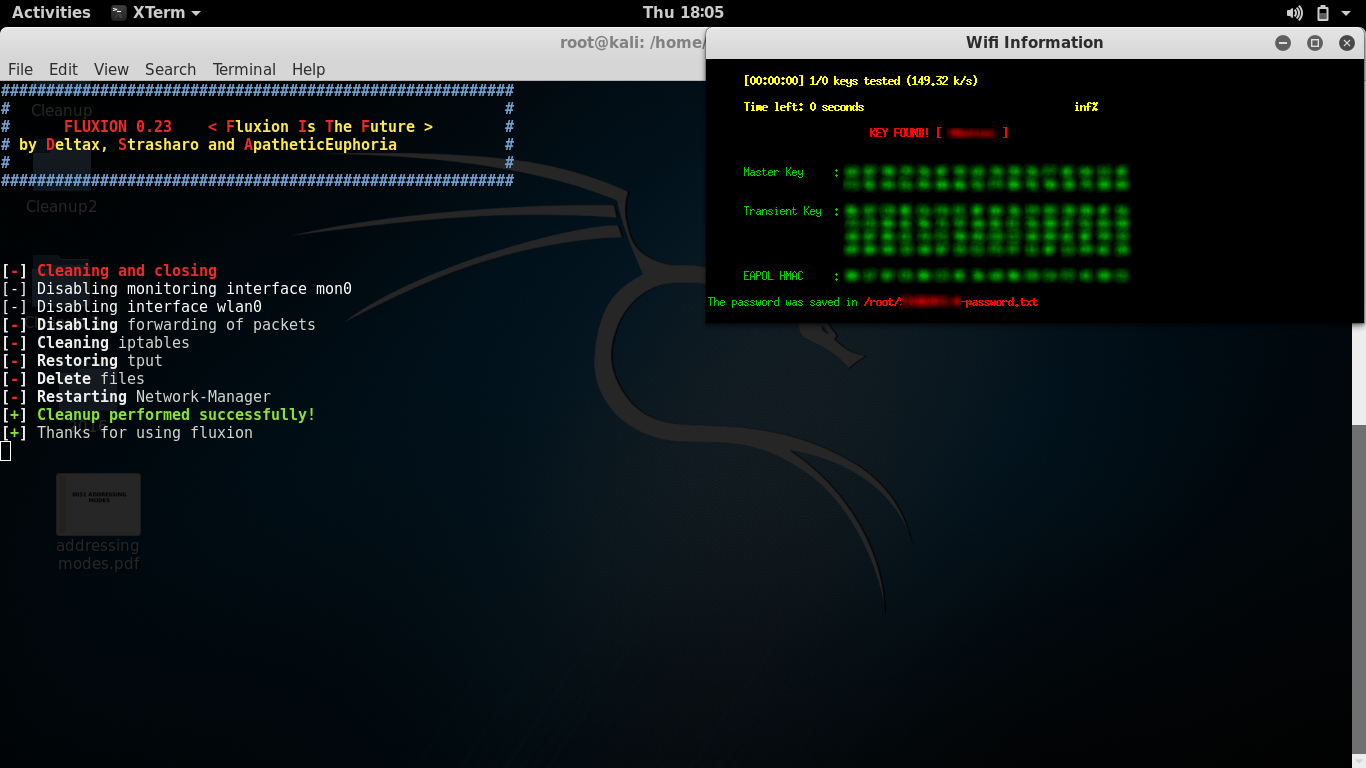This screenshot has height=768, width=1366.
Task: Click the battery status icon
Action: [x=1323, y=13]
